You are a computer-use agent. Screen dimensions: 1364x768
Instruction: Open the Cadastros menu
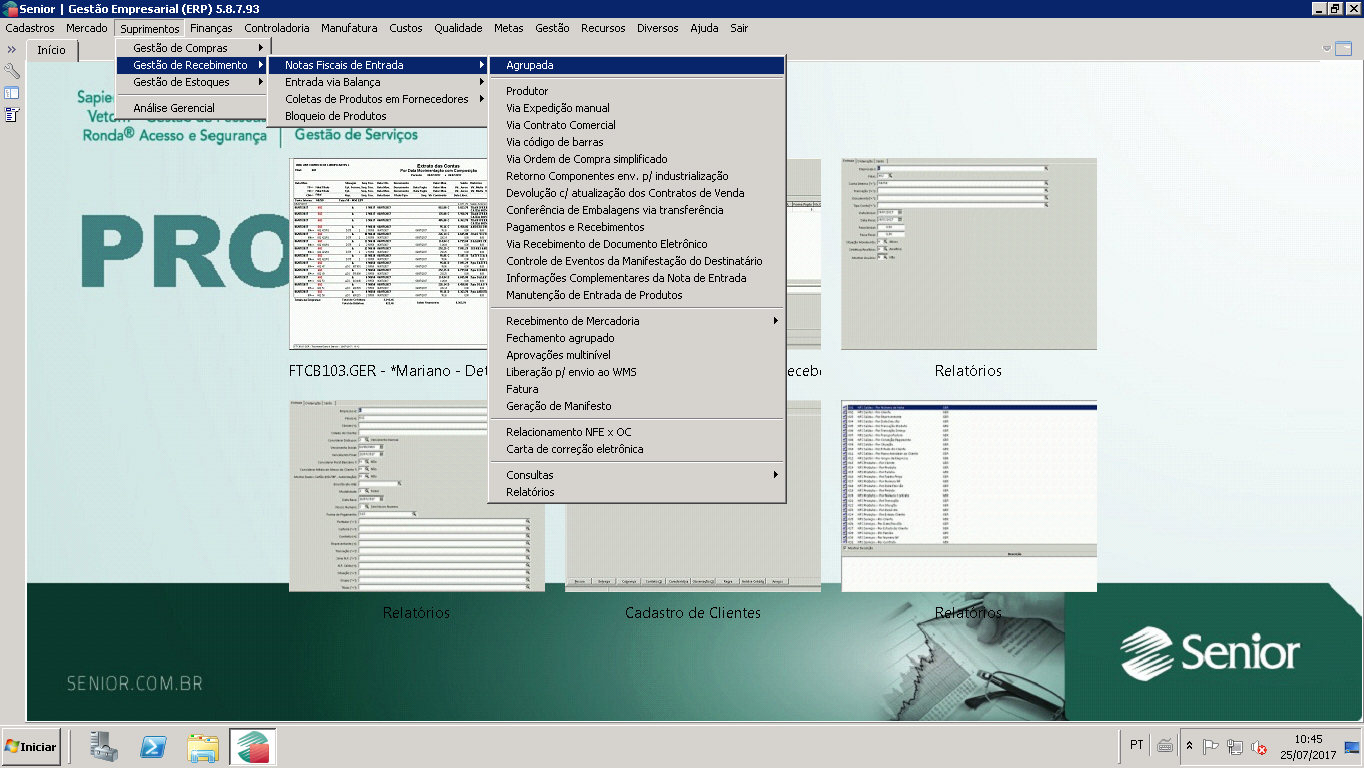(x=30, y=28)
